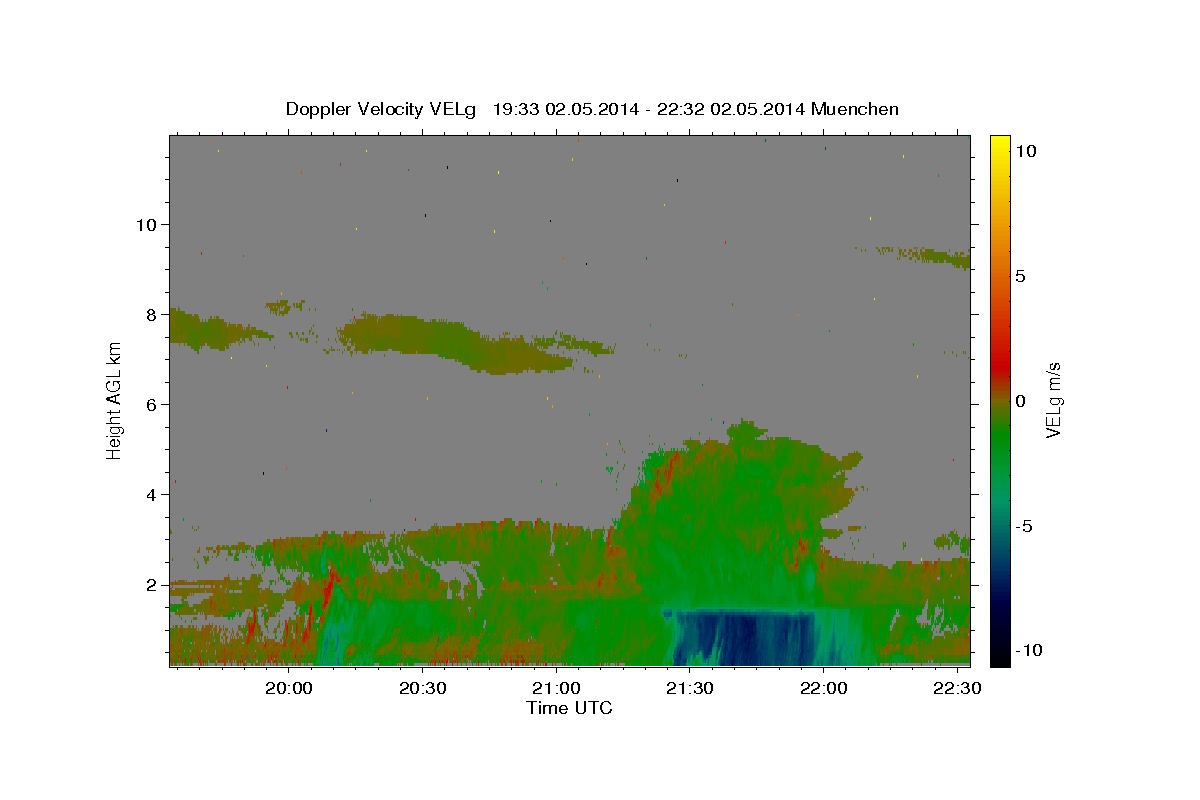Click the height axis label 8
The height and width of the screenshot is (800, 1200).
pos(151,315)
